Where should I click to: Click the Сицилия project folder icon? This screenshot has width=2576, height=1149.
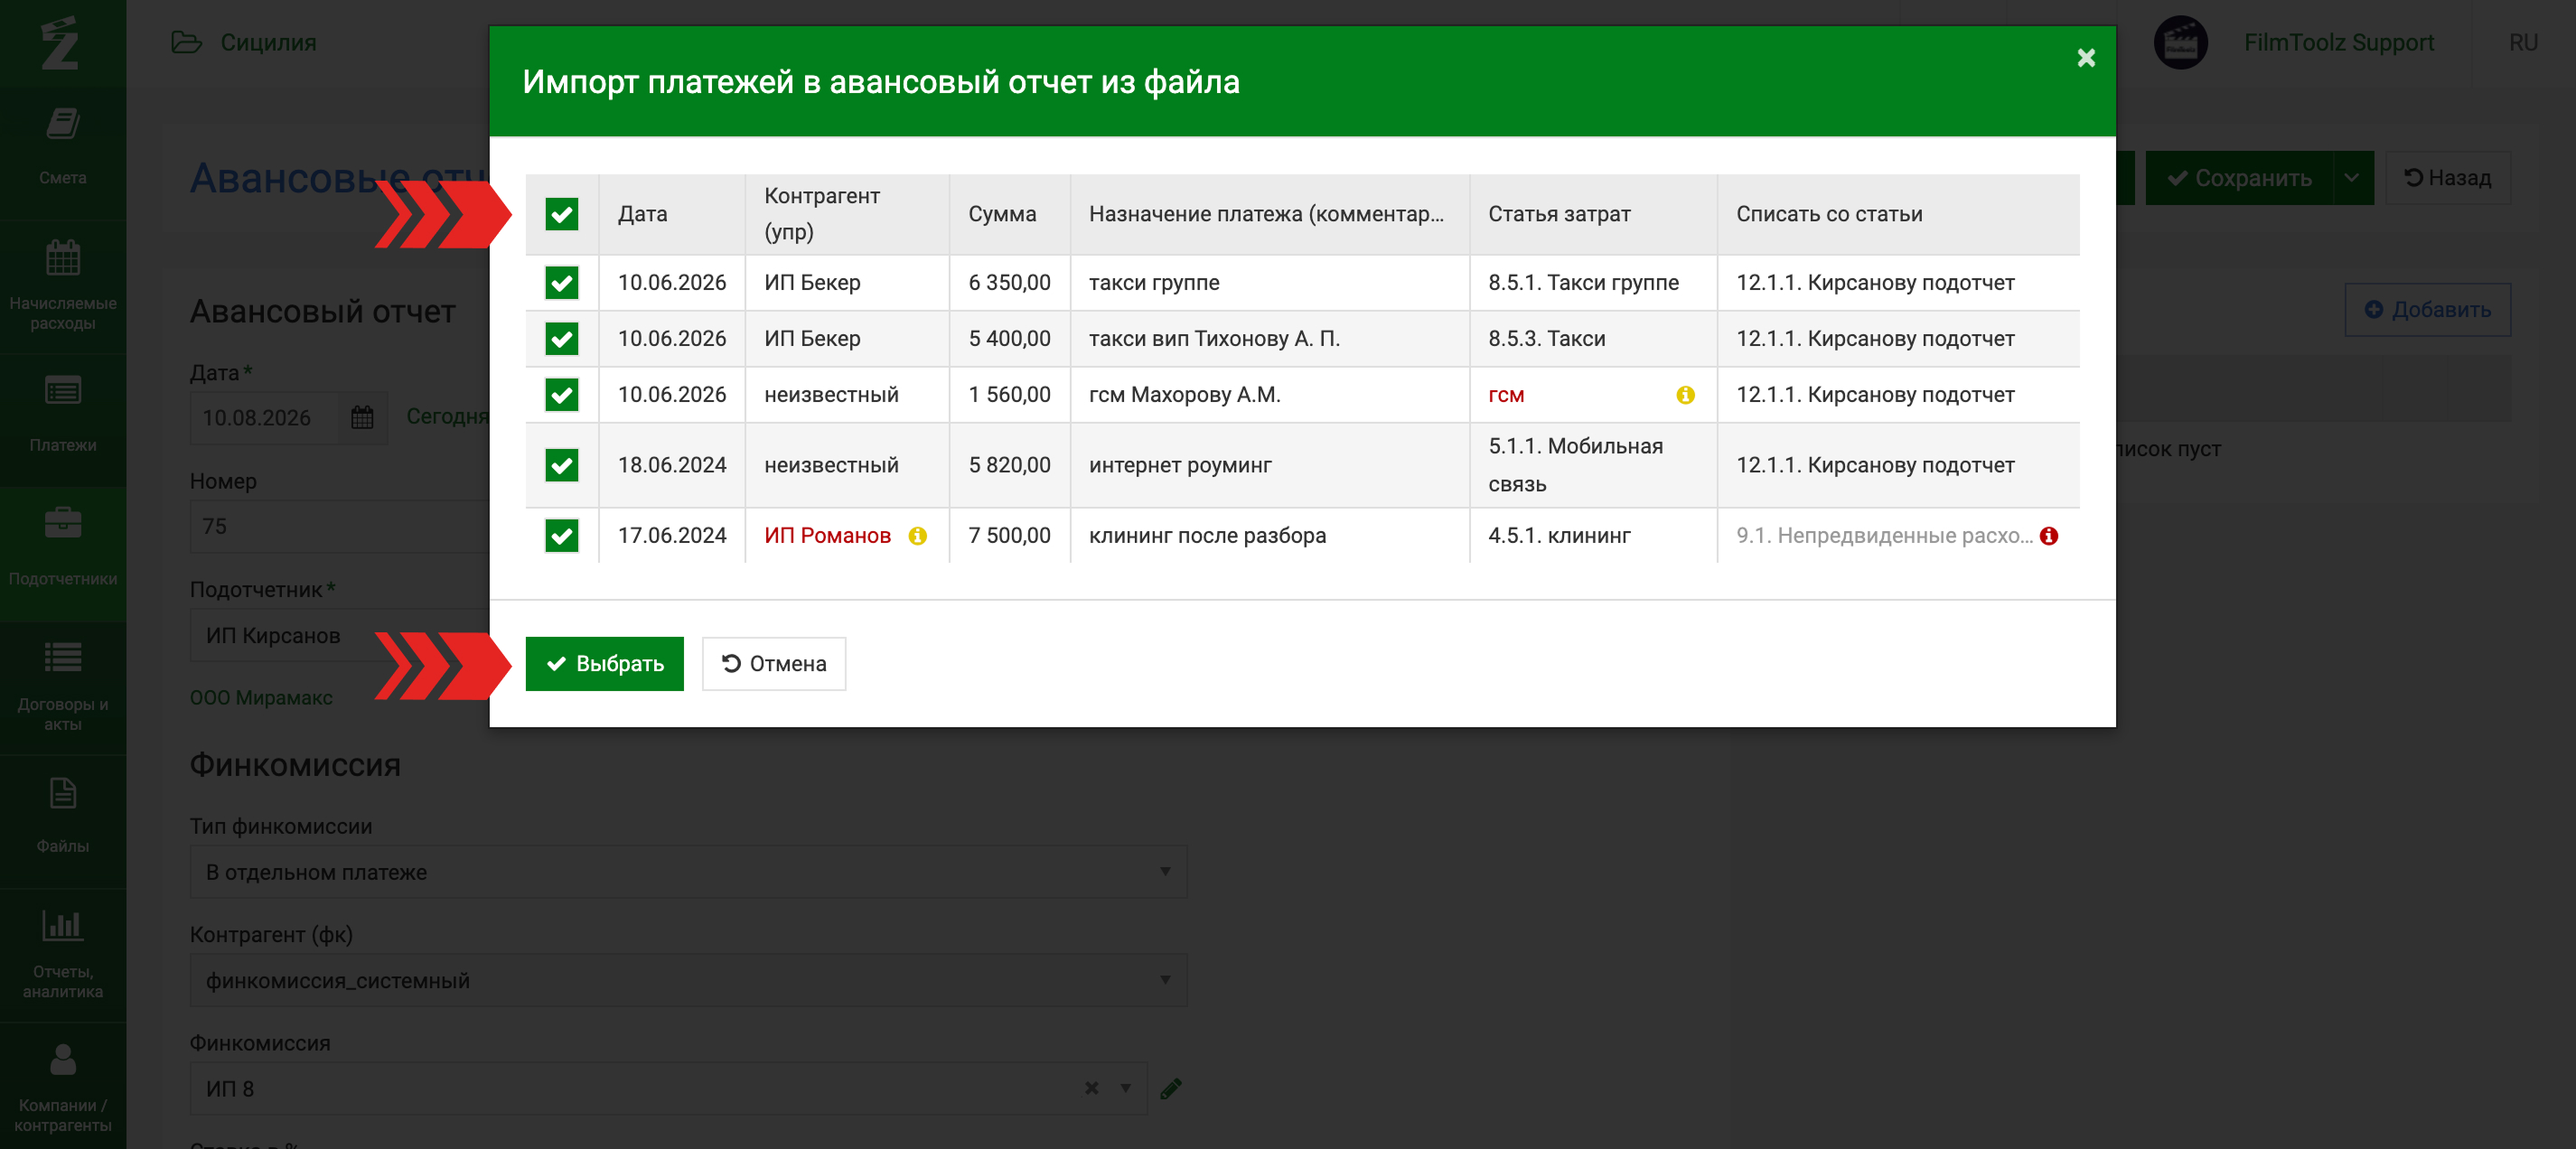(x=186, y=42)
